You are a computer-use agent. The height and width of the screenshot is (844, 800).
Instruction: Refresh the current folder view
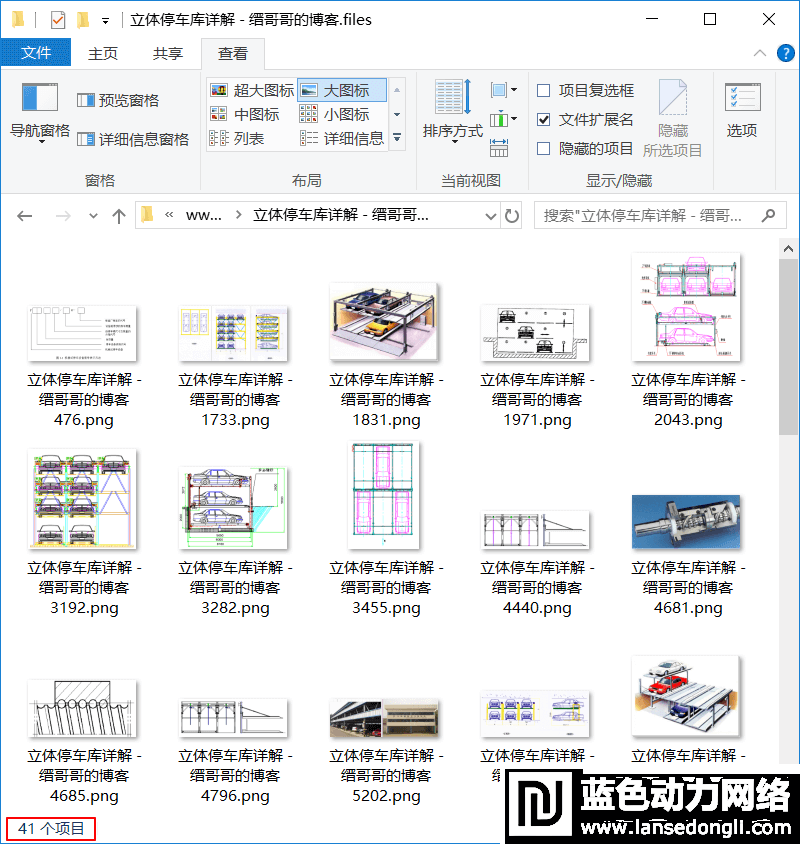[x=512, y=216]
